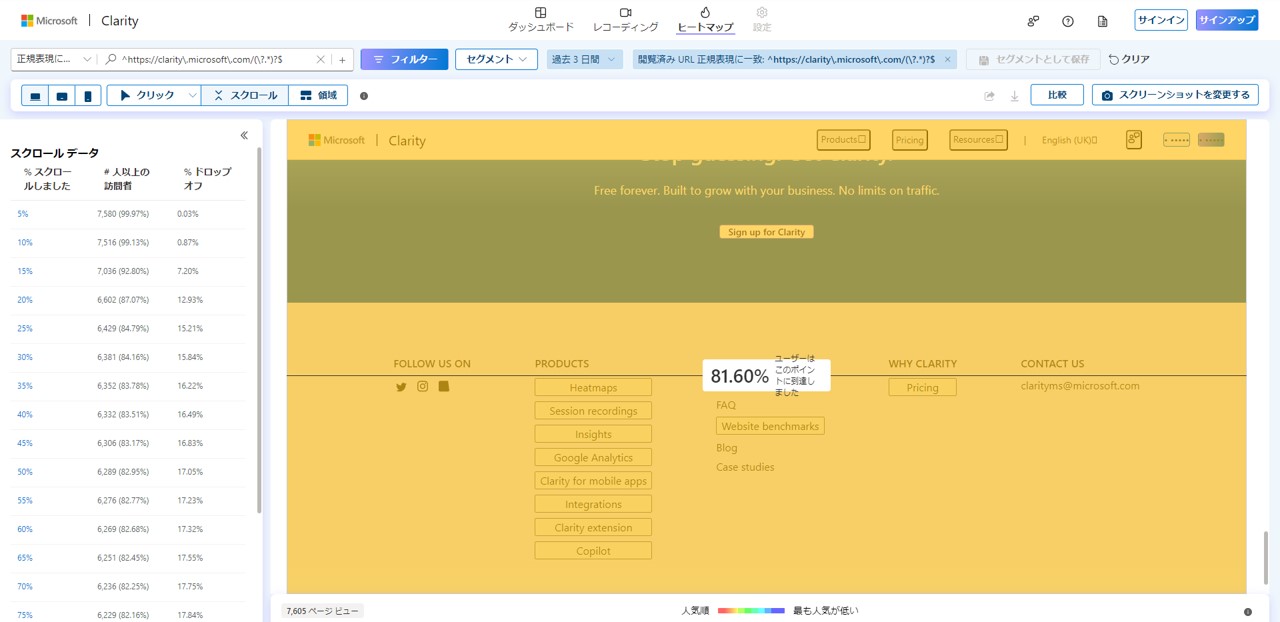Click the URL regex filter input field

[x=216, y=60]
